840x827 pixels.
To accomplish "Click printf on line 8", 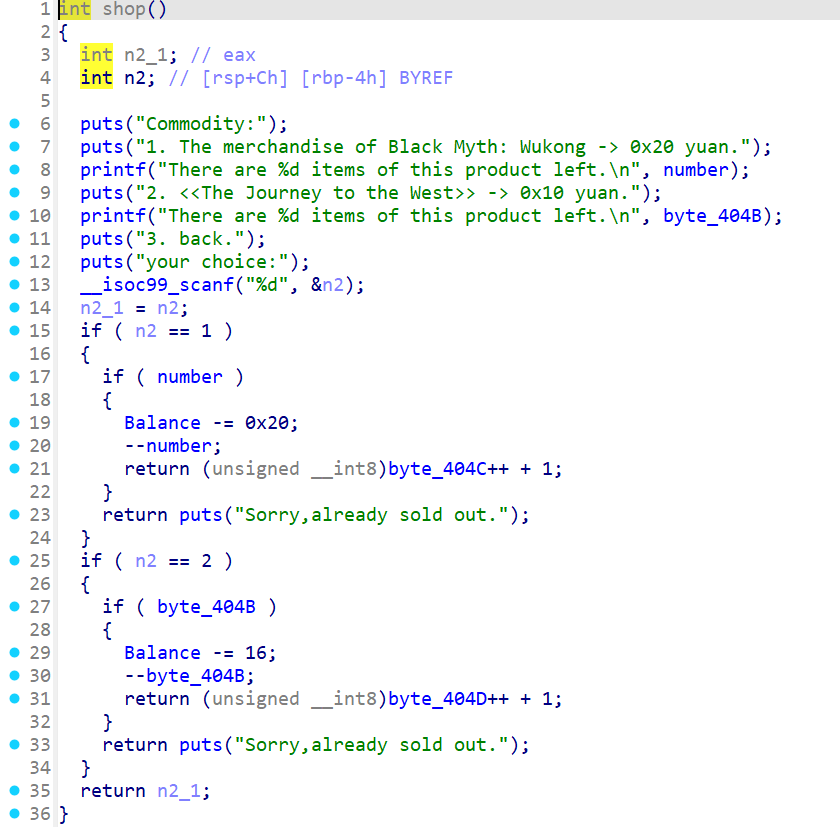I will [113, 170].
